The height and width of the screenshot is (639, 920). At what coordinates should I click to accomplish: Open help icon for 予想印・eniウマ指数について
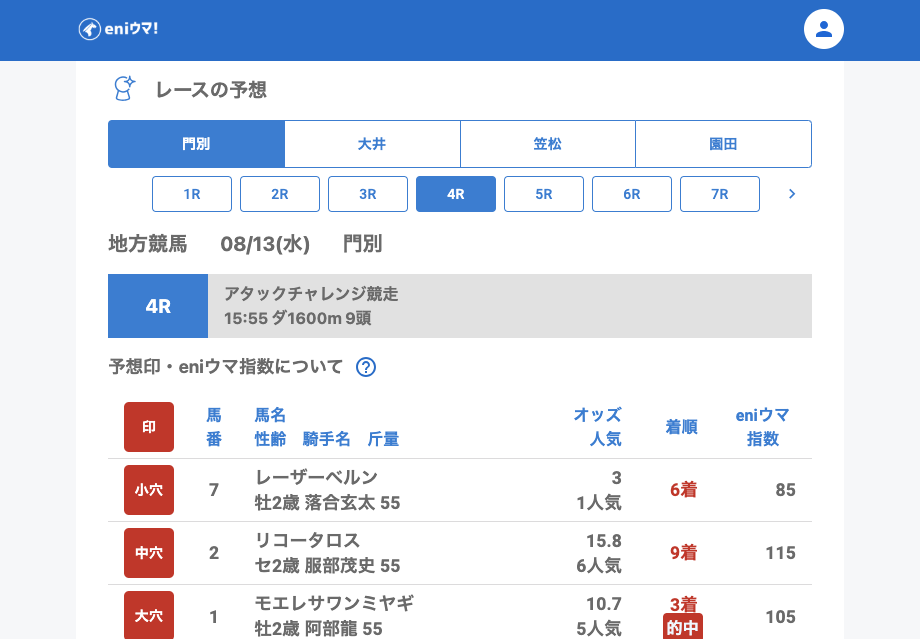366,367
